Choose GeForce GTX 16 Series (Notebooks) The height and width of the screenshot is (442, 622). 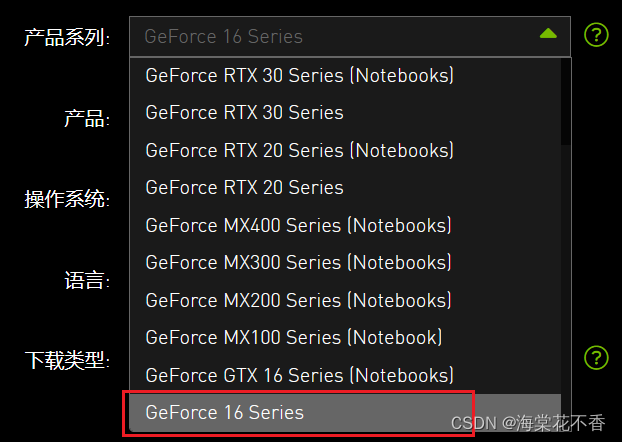[299, 375]
